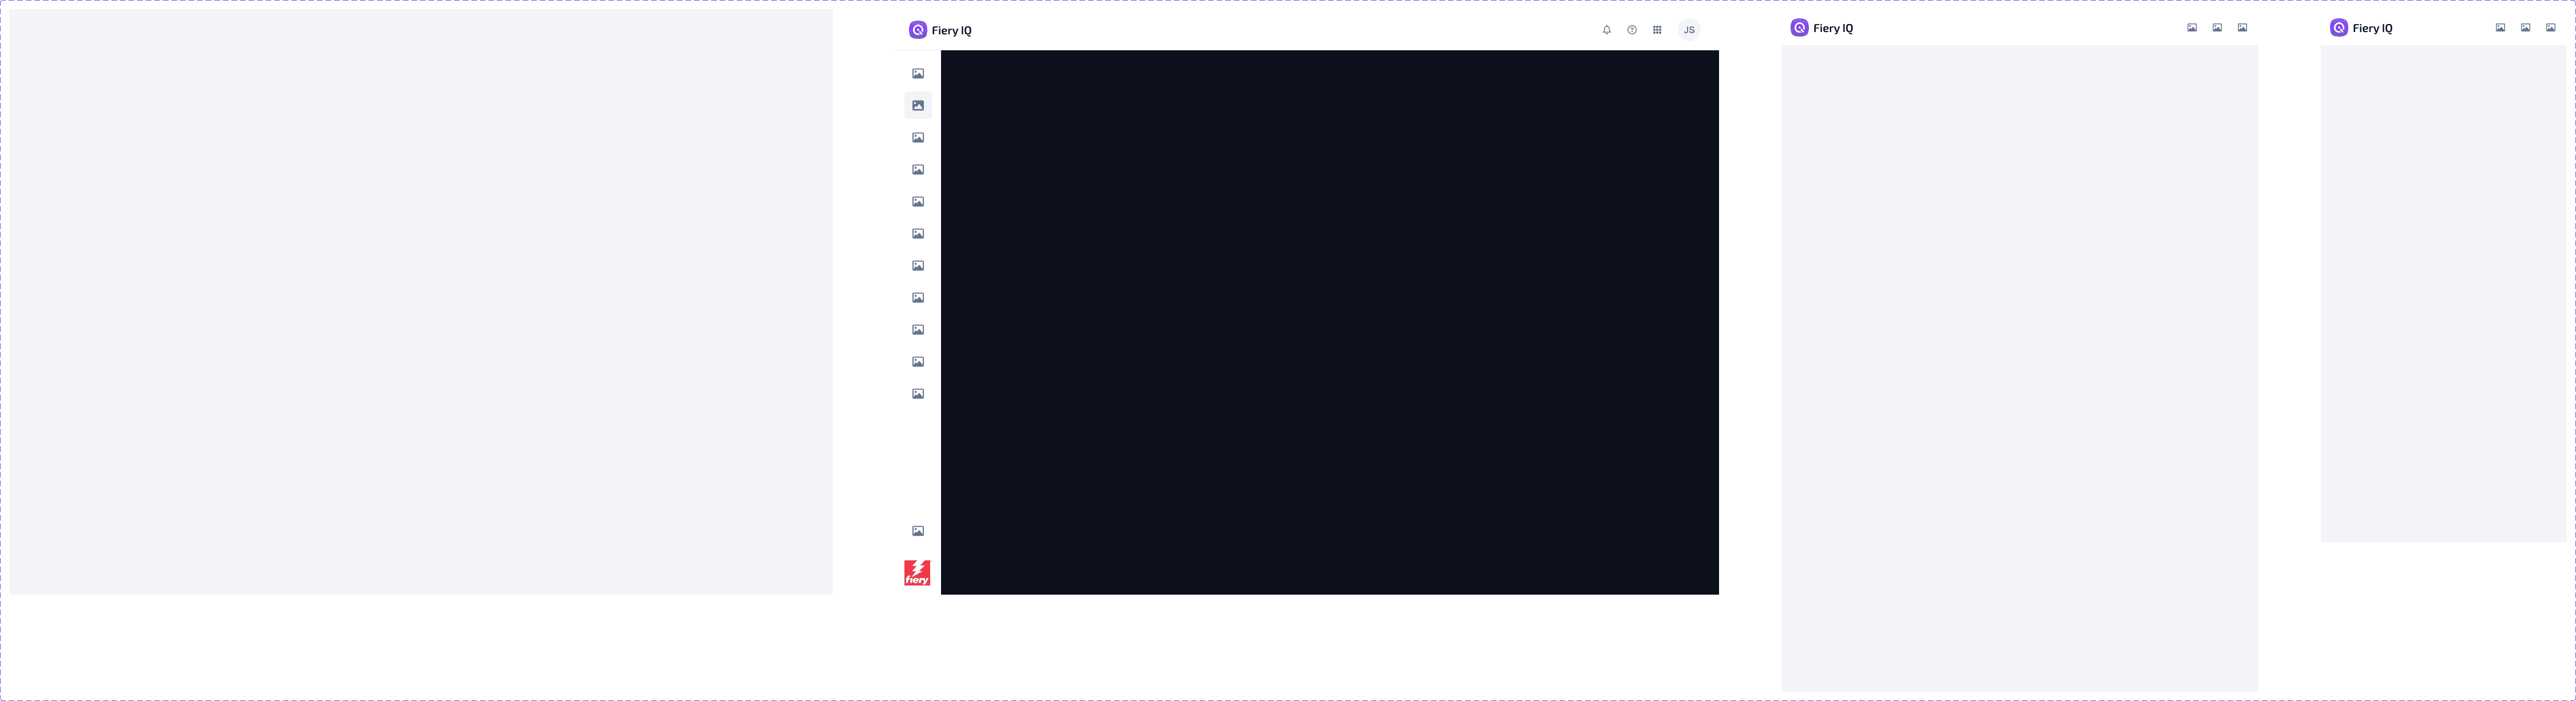
Task: Click the lone sidebar icon above the Fiery logo
Action: [x=917, y=530]
